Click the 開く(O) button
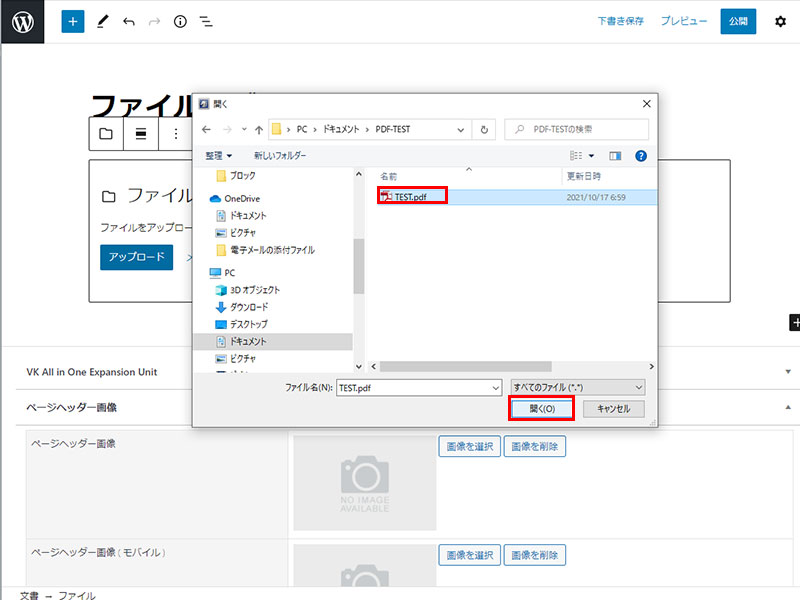The height and width of the screenshot is (600, 800). pos(541,409)
